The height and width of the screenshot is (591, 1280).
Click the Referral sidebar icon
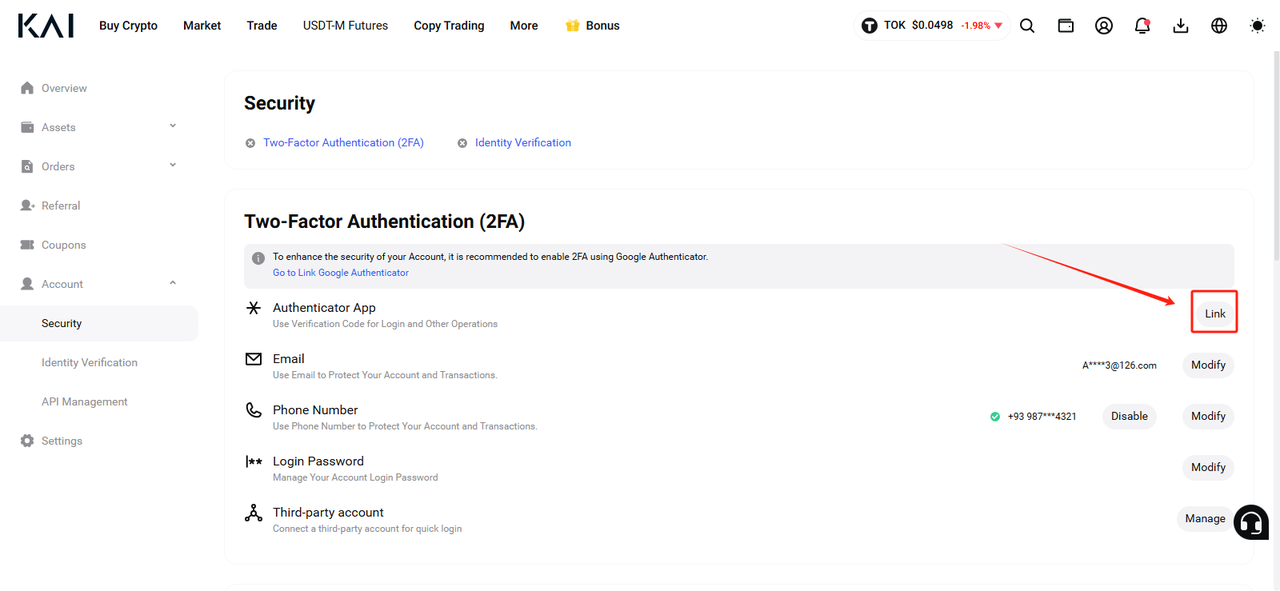pos(27,205)
